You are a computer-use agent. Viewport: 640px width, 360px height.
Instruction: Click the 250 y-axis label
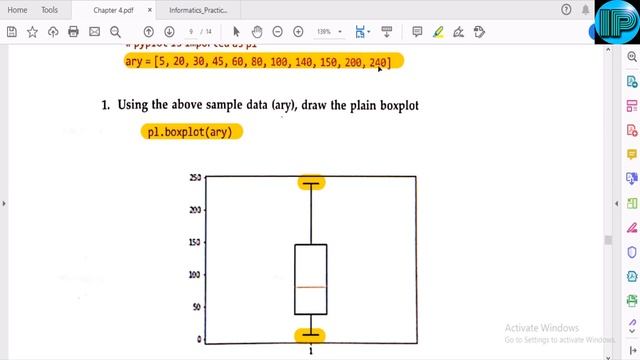tap(195, 178)
